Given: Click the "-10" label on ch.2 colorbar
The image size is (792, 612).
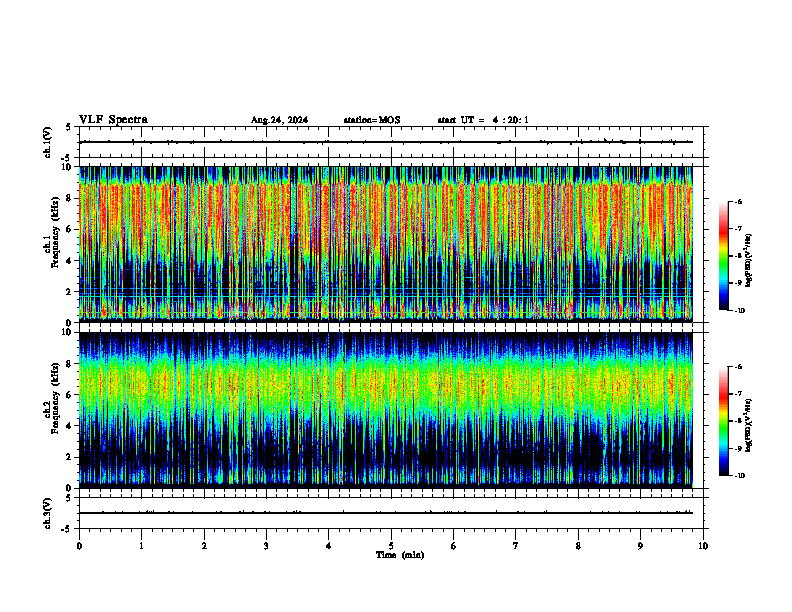Looking at the screenshot, I should click(x=739, y=476).
